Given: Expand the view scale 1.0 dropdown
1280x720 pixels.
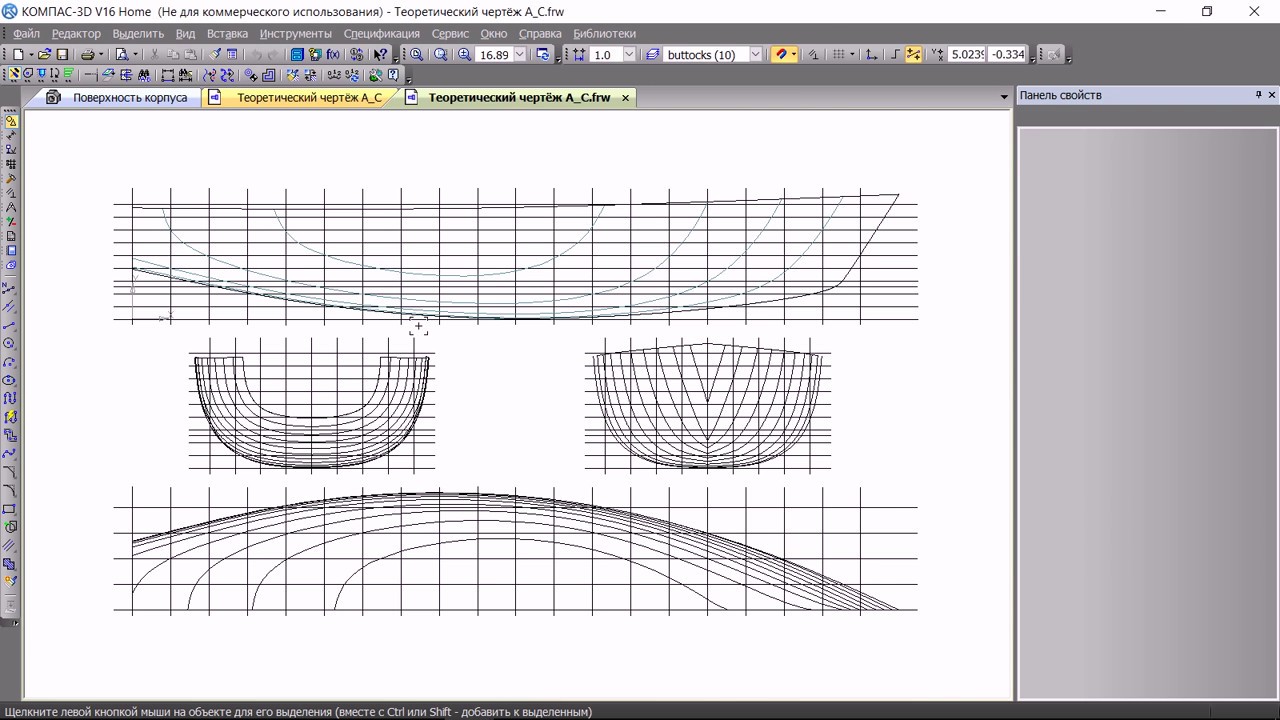Looking at the screenshot, I should tap(629, 54).
